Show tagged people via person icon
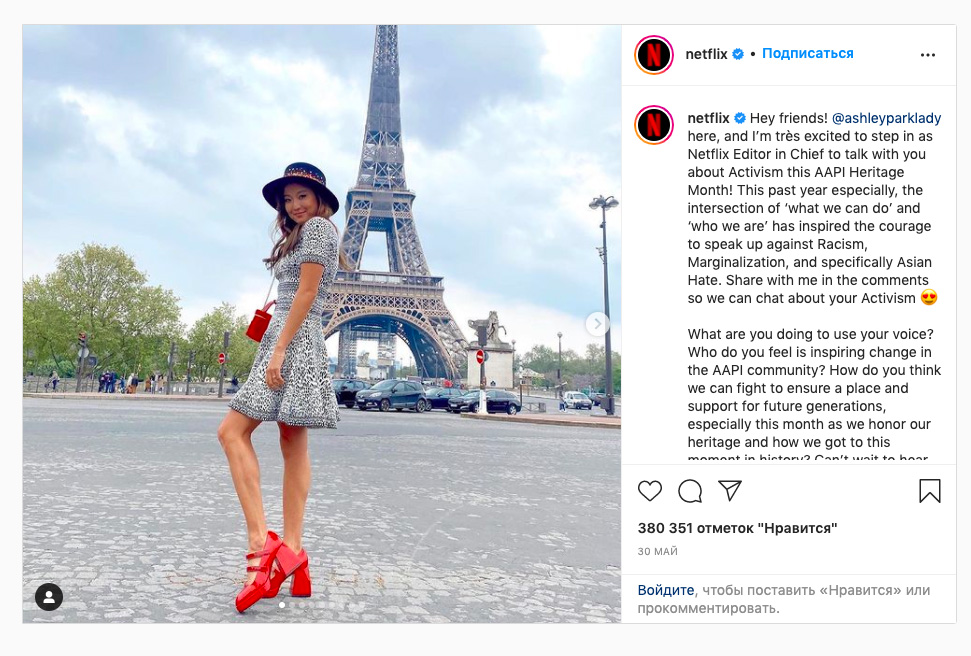The image size is (971, 656). tap(49, 597)
